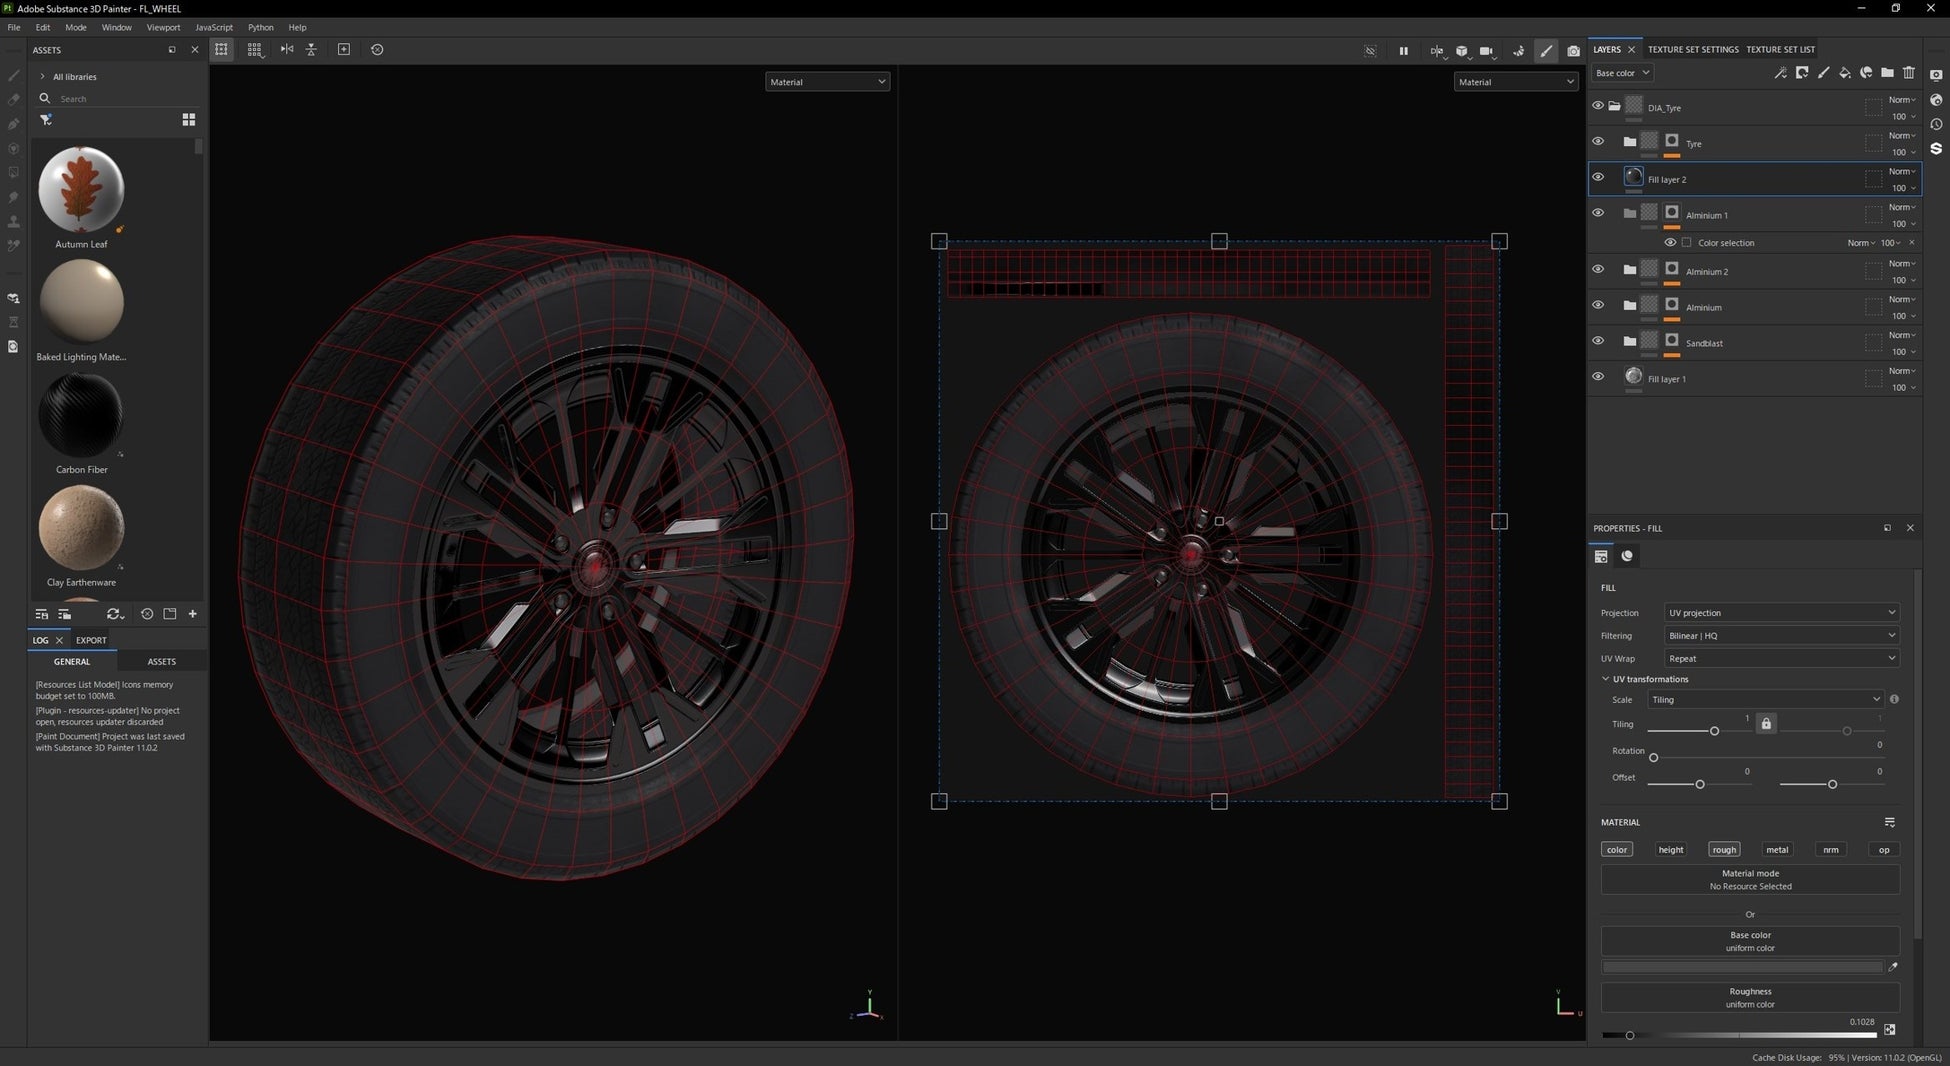This screenshot has height=1066, width=1950.
Task: Delete layer using the trash icon
Action: (1908, 73)
